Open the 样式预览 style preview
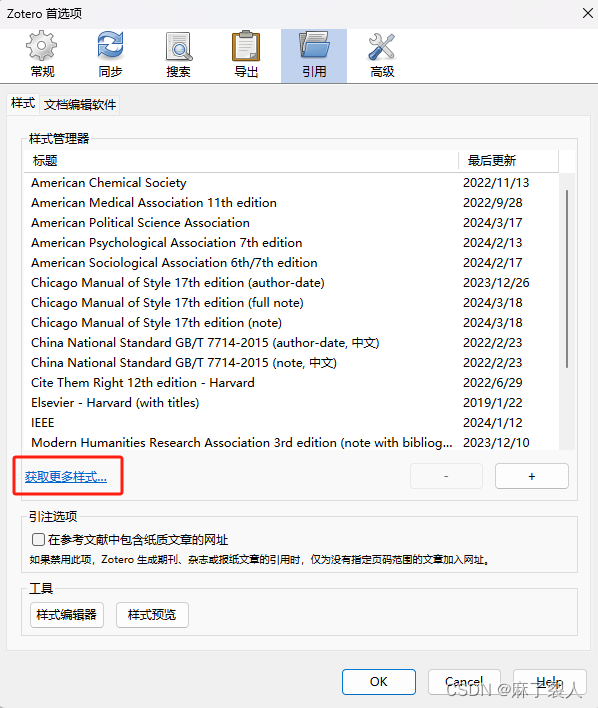 pos(152,615)
